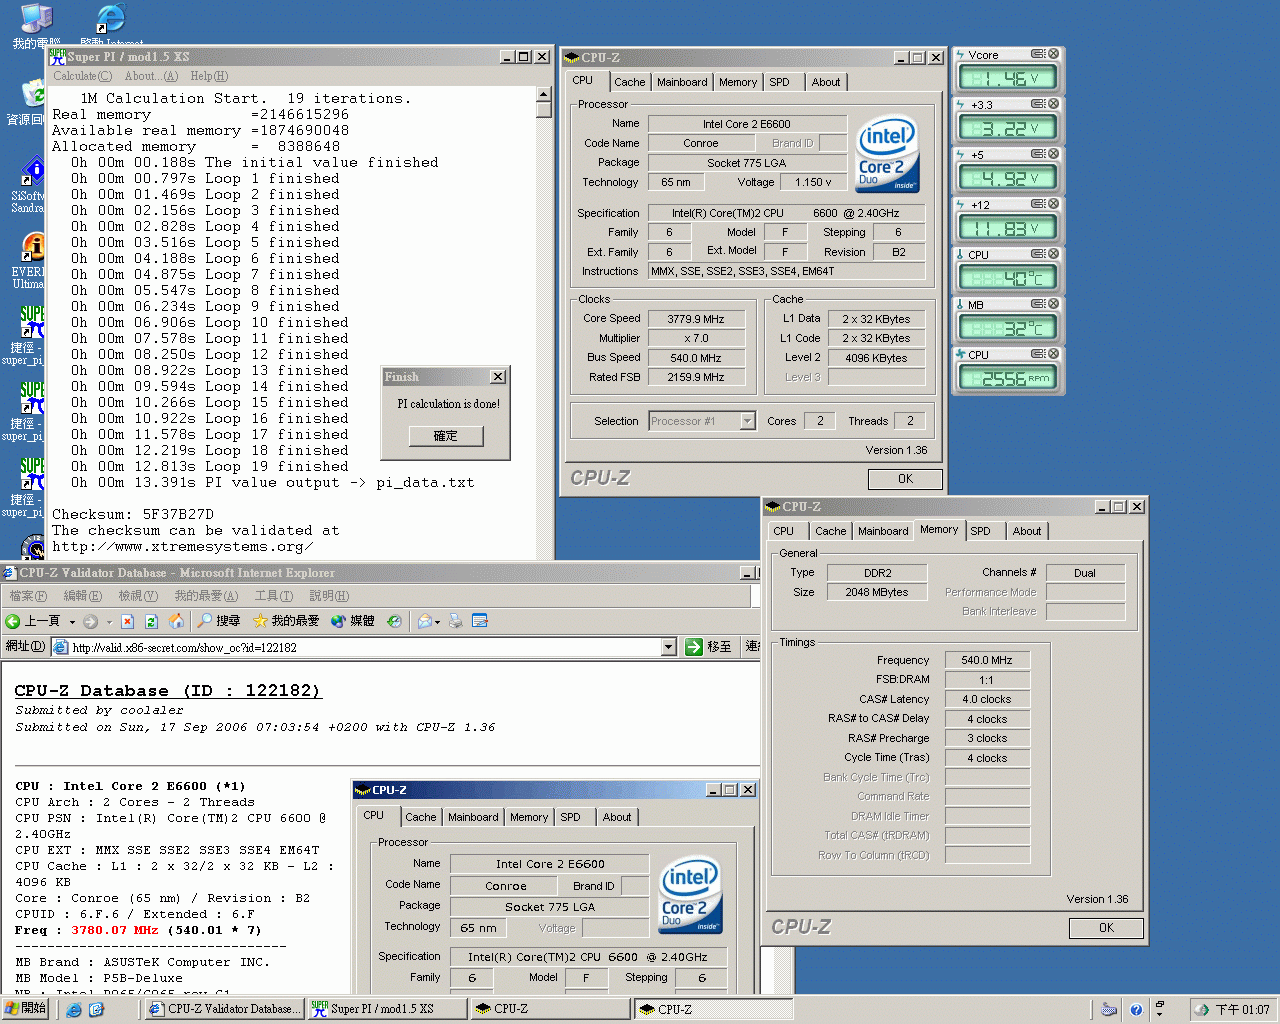The image size is (1280, 1024).
Task: Click CAS# Latency value 4.0 clocks
Action: (987, 699)
